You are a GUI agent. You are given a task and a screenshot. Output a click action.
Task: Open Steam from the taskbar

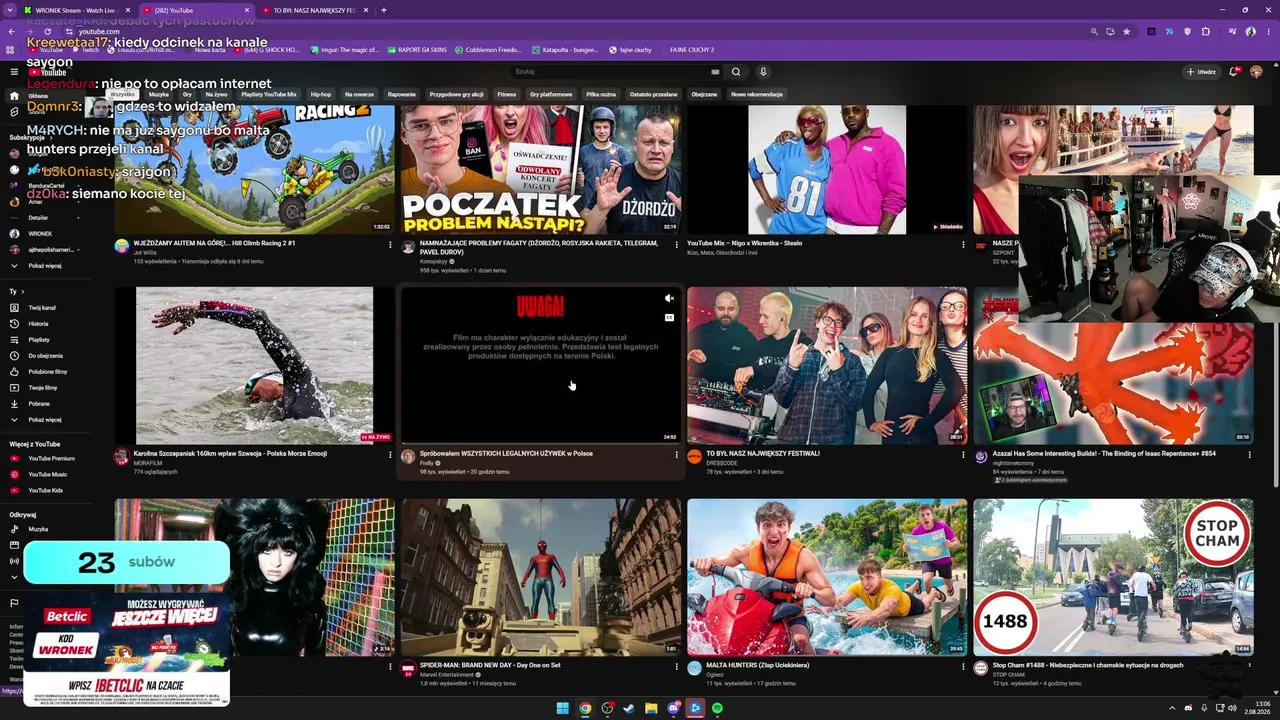pos(629,709)
